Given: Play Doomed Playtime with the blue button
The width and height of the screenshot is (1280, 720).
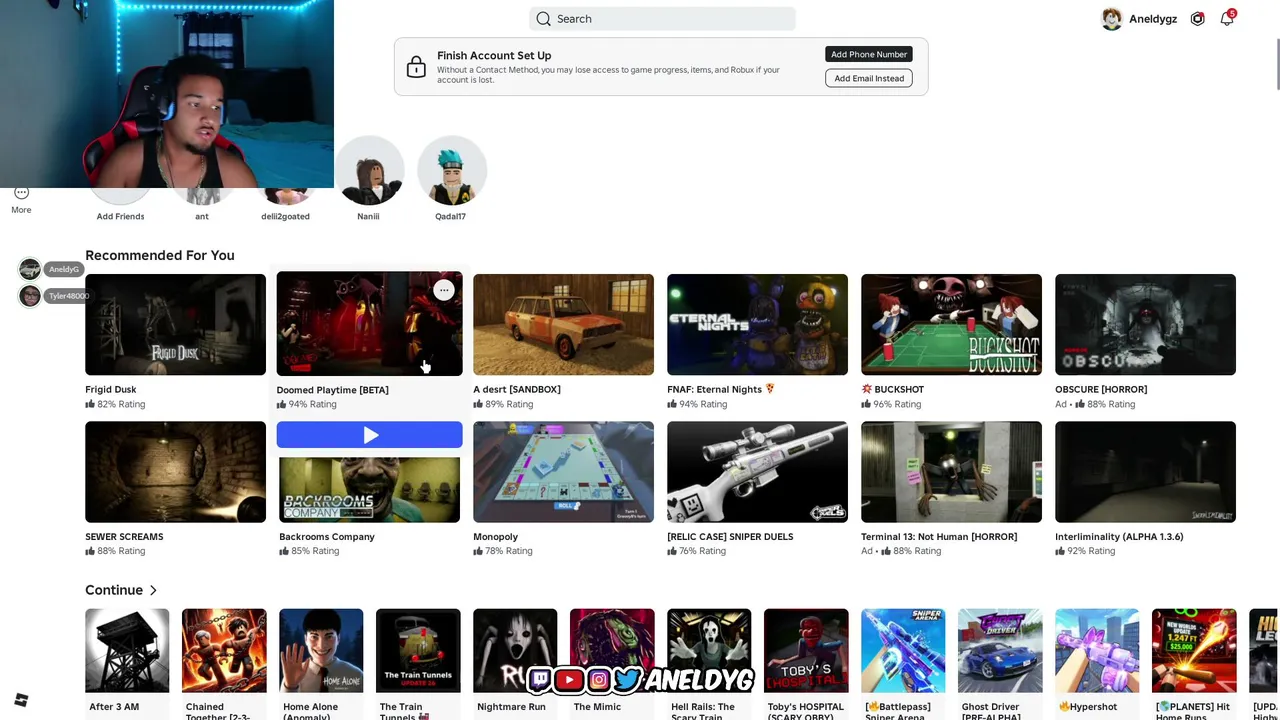Looking at the screenshot, I should (x=370, y=435).
